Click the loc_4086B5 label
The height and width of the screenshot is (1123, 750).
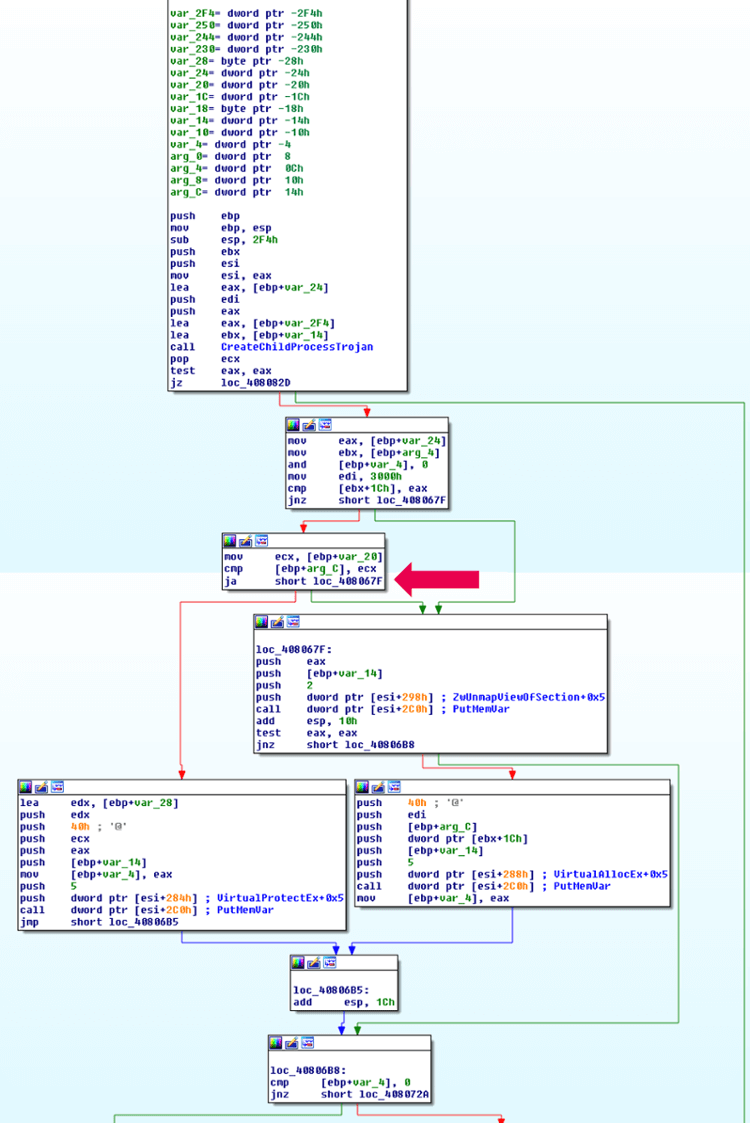331,990
